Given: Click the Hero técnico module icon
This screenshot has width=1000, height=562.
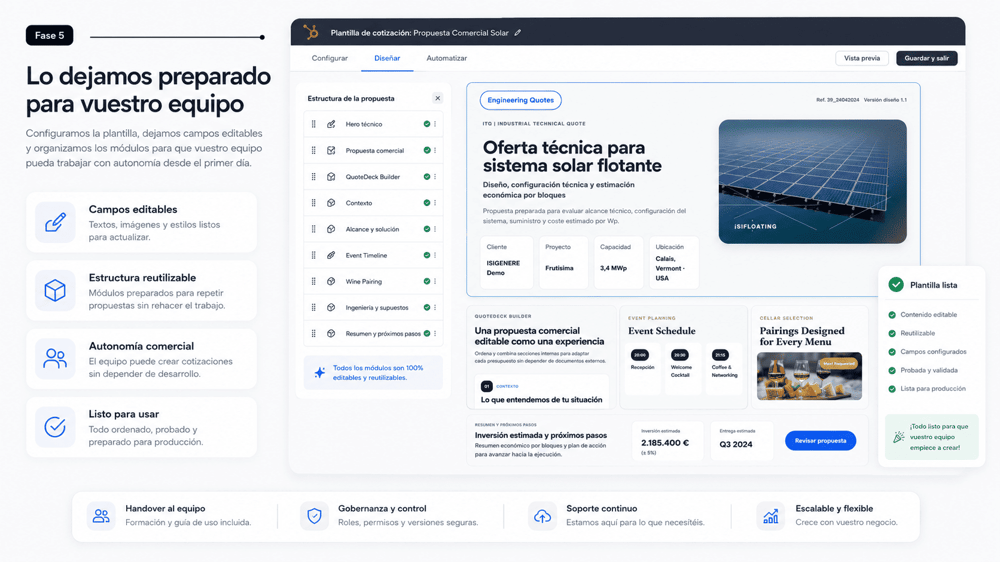Looking at the screenshot, I should 331,124.
